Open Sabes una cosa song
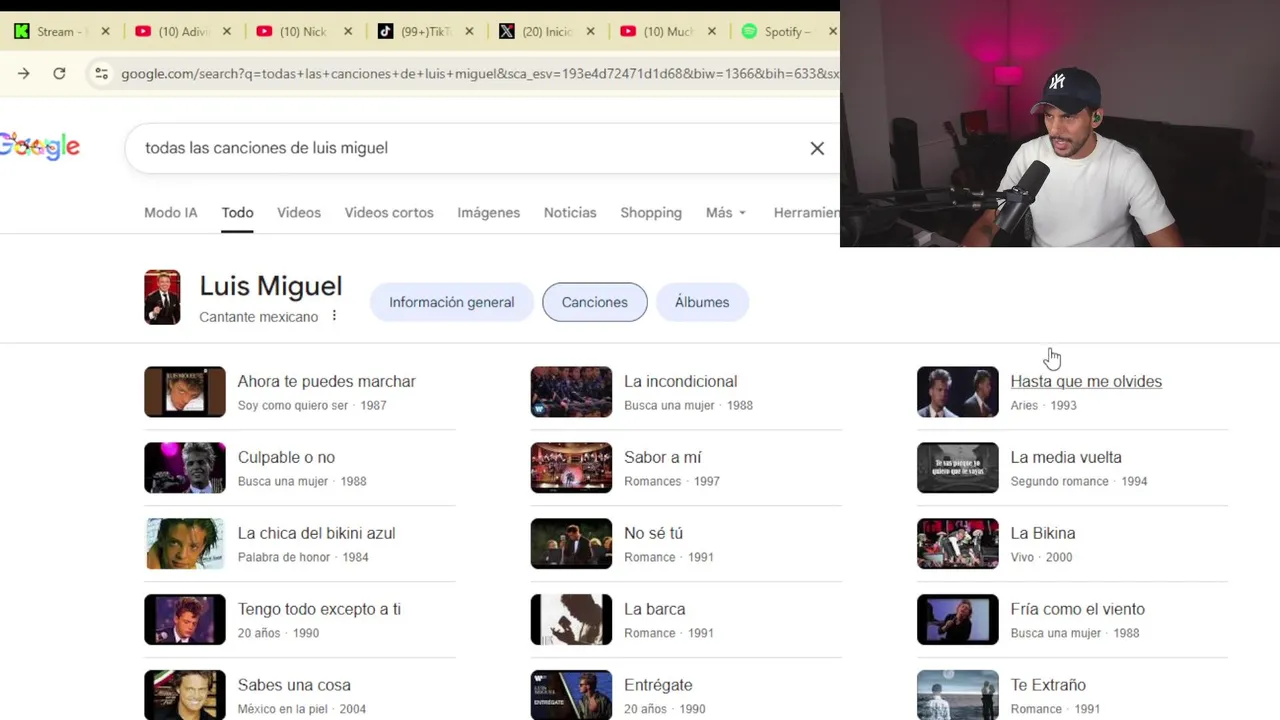 294,685
